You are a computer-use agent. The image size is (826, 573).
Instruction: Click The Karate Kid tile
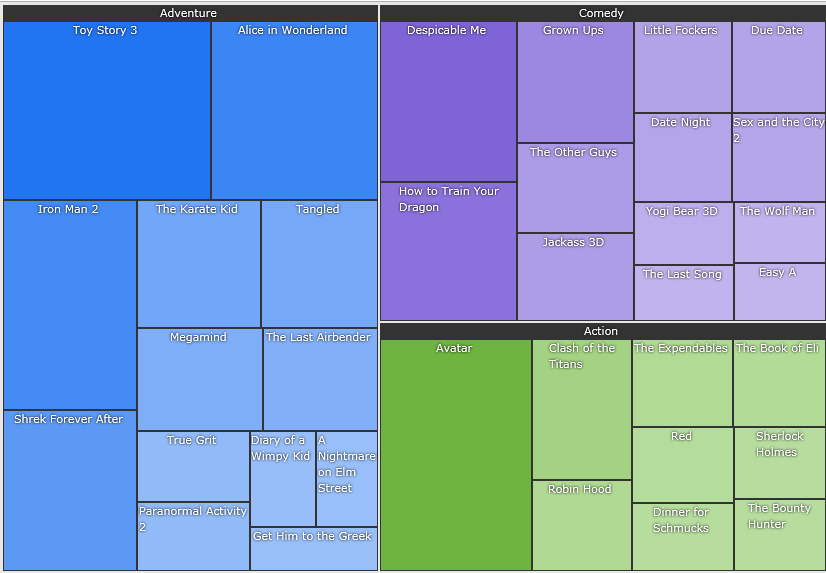point(199,264)
